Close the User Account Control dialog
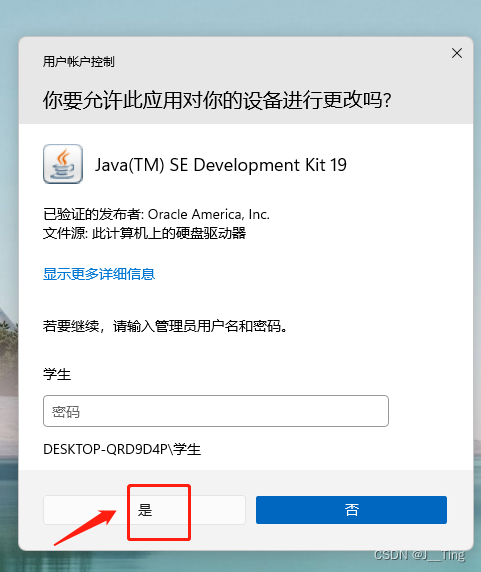 pos(457,53)
